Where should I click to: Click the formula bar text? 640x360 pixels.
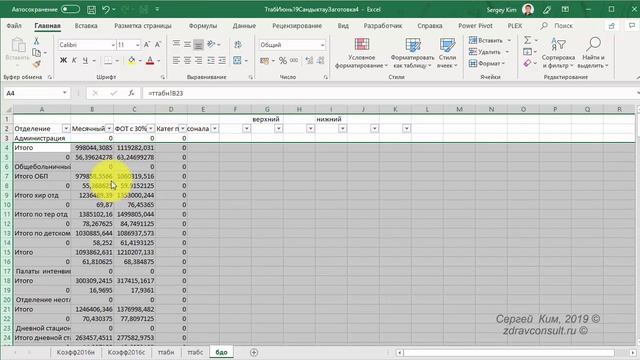166,93
